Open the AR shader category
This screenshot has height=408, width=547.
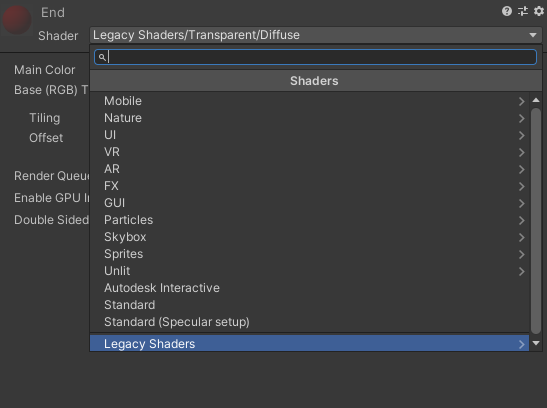coord(309,169)
